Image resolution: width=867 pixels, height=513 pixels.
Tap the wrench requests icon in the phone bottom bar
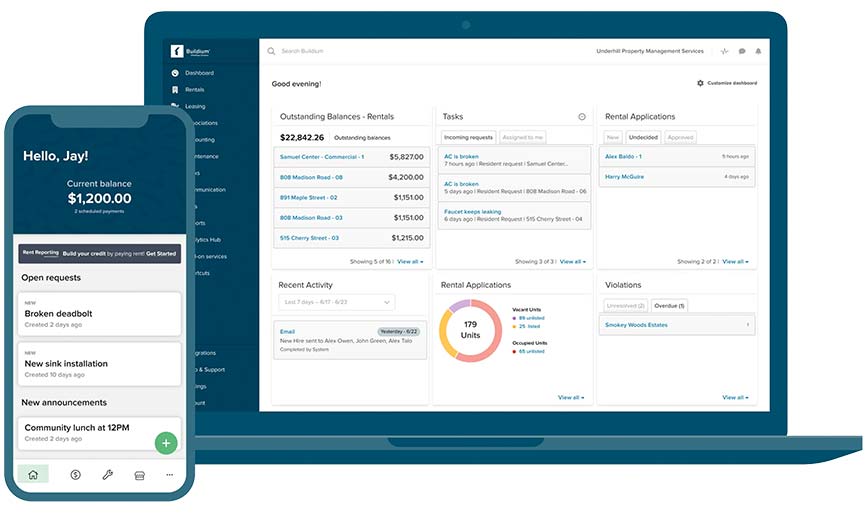(x=108, y=474)
